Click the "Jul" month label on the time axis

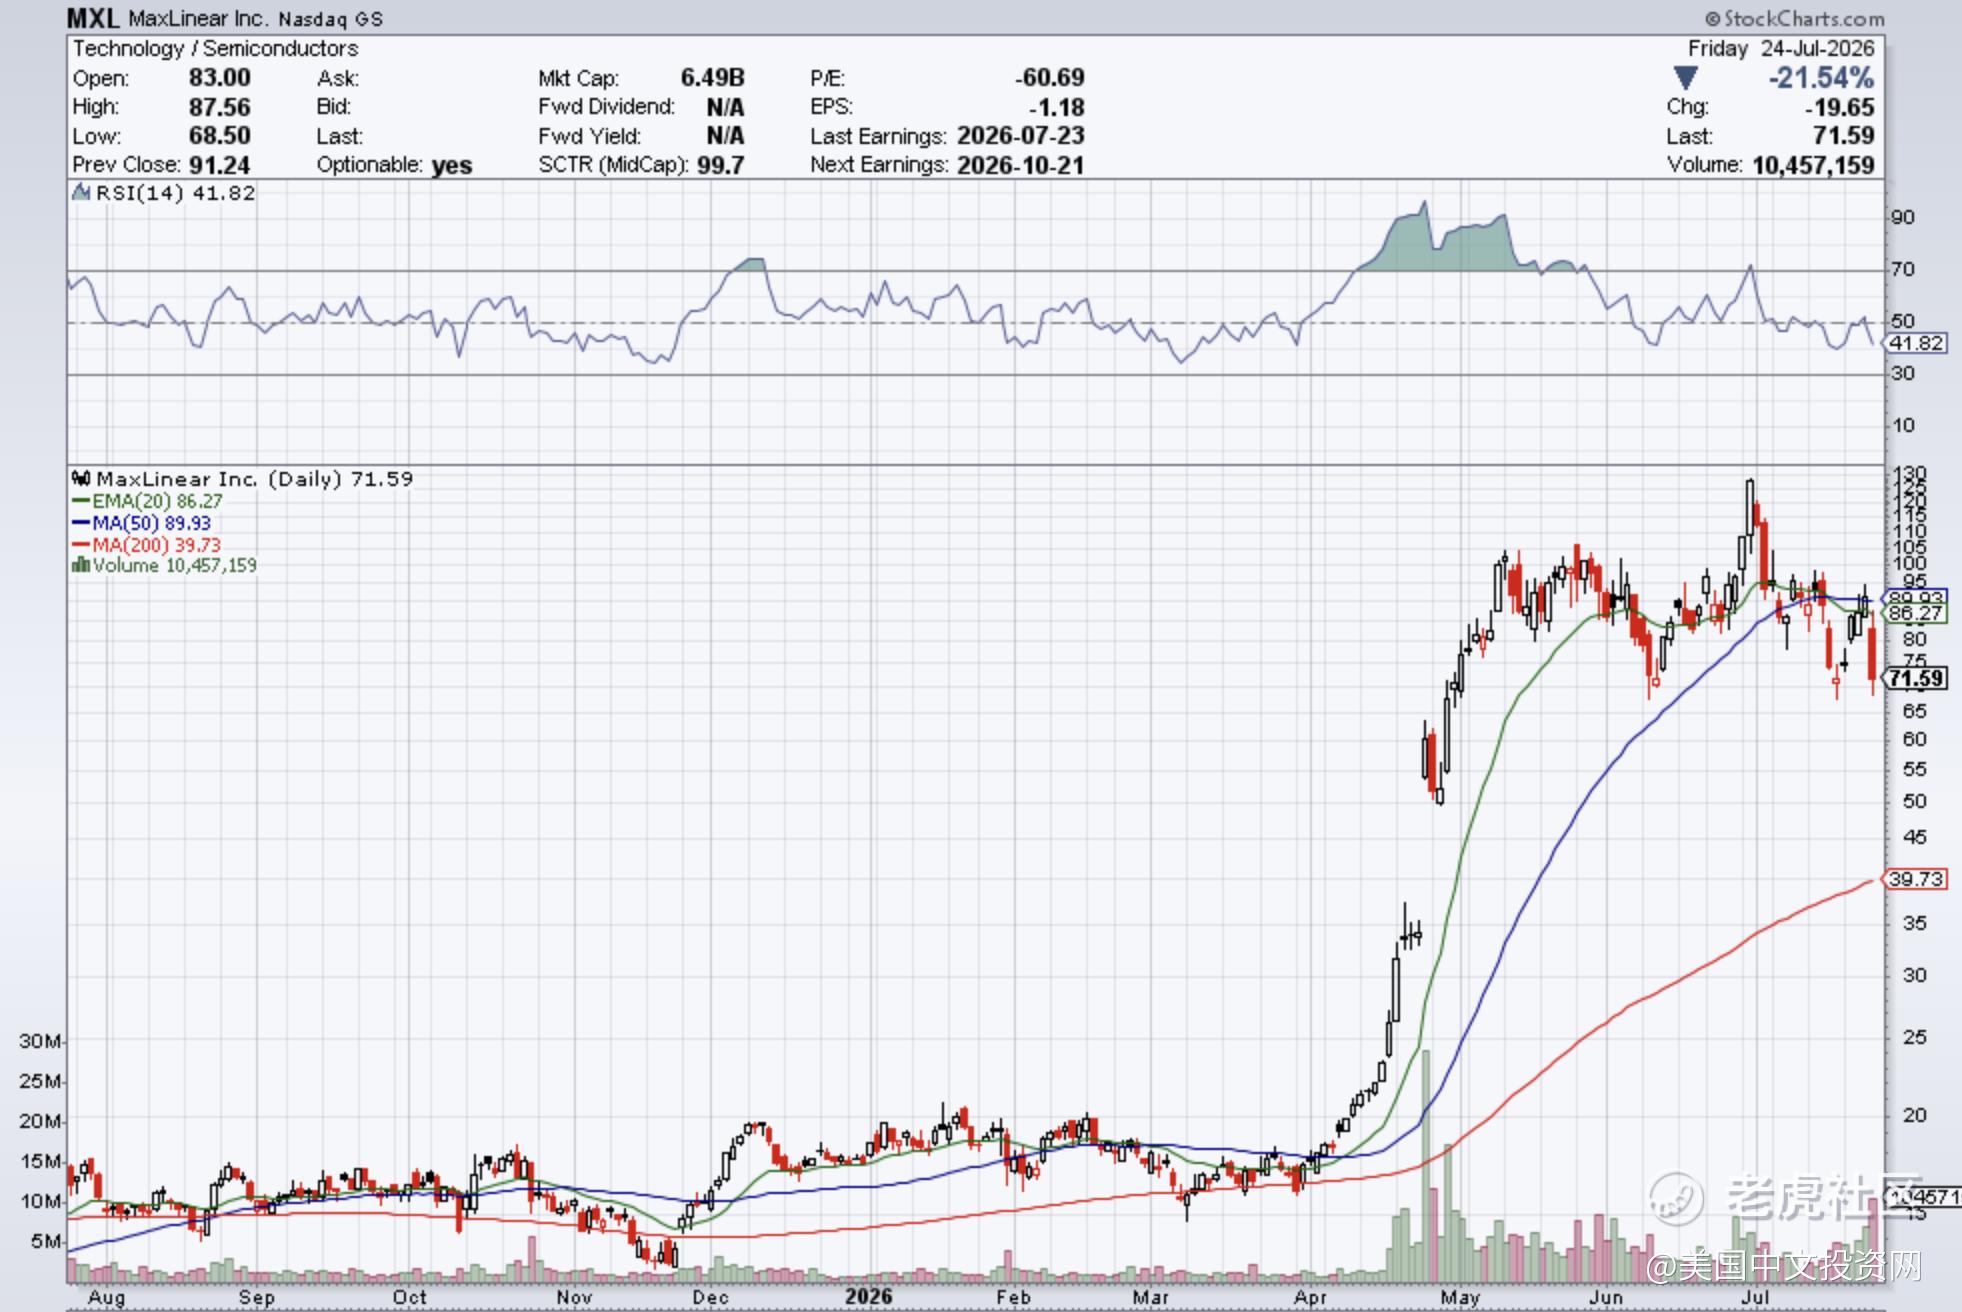(x=1756, y=1298)
